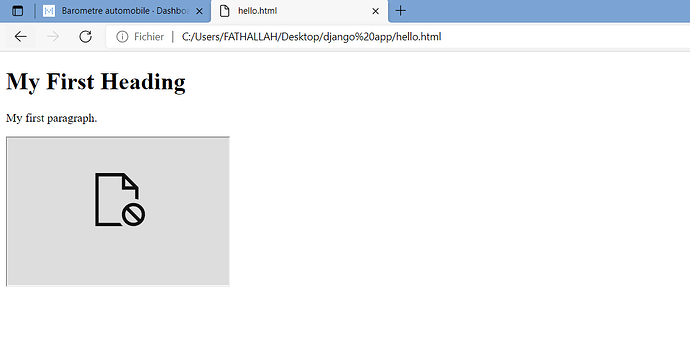The width and height of the screenshot is (690, 363).
Task: Switch to Barometre automobile Dashboard tab
Action: point(123,11)
